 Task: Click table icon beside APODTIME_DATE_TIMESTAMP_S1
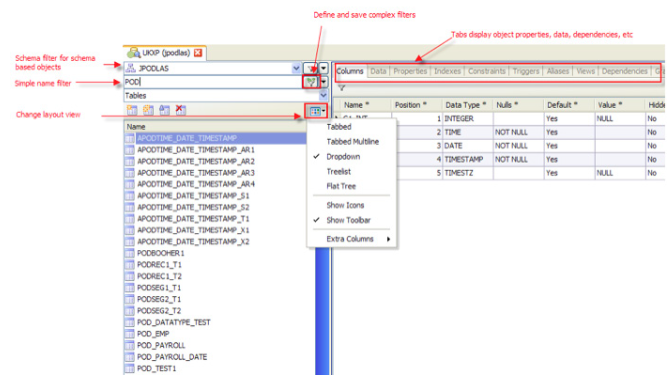[x=129, y=196]
